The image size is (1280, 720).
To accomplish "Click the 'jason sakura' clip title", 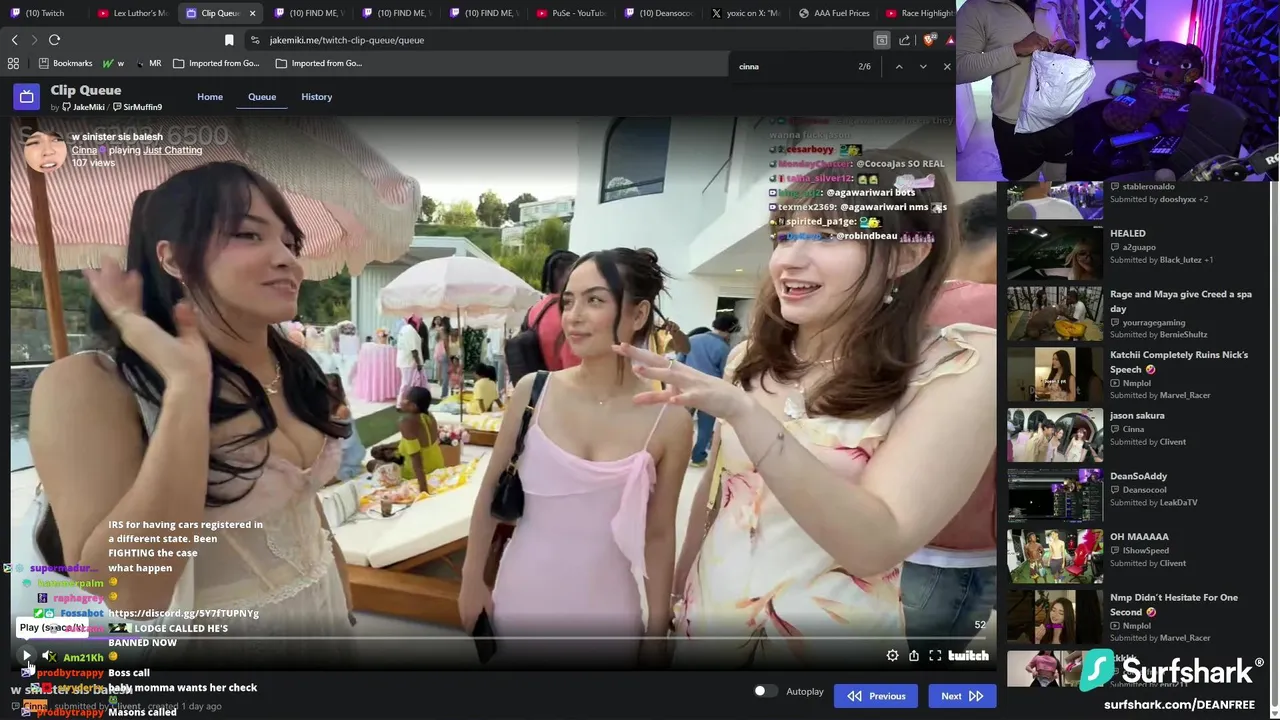I will pos(1137,415).
